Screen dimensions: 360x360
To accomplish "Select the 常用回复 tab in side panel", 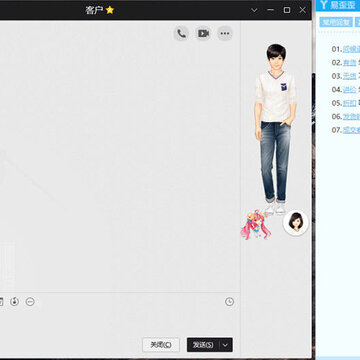I will 336,22.
